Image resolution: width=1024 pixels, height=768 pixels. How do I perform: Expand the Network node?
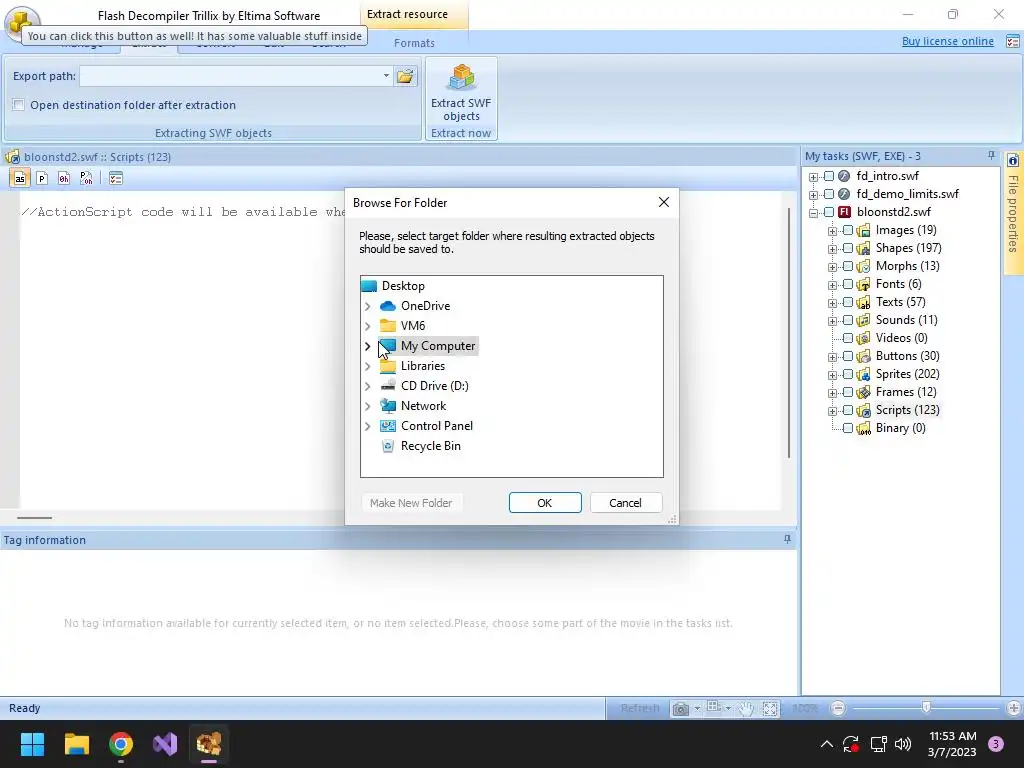coord(368,406)
